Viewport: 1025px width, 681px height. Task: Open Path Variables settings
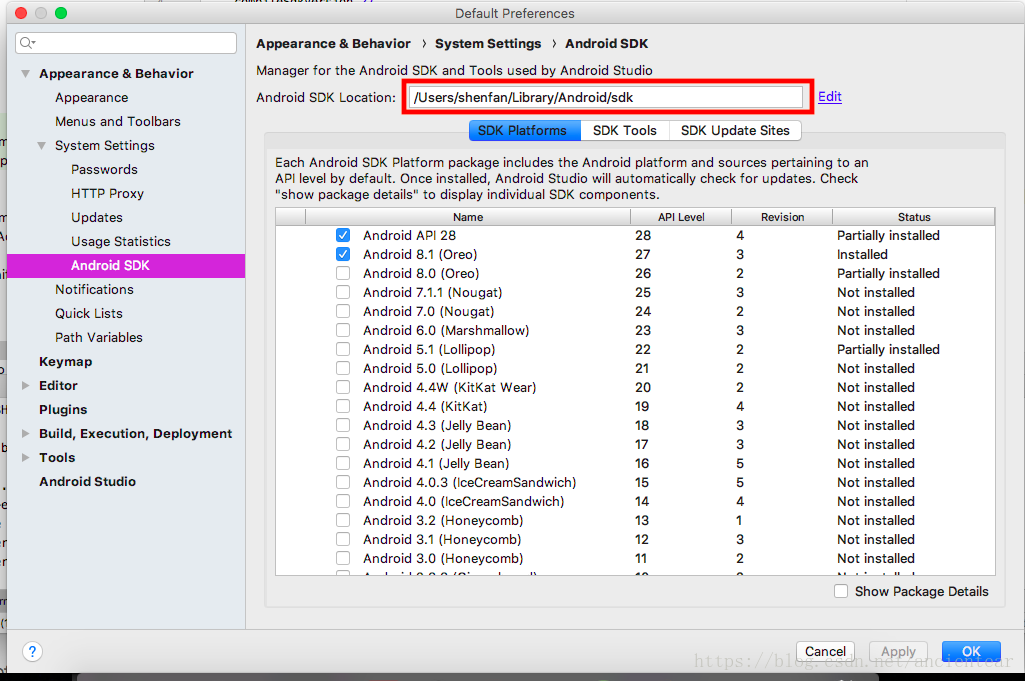99,337
